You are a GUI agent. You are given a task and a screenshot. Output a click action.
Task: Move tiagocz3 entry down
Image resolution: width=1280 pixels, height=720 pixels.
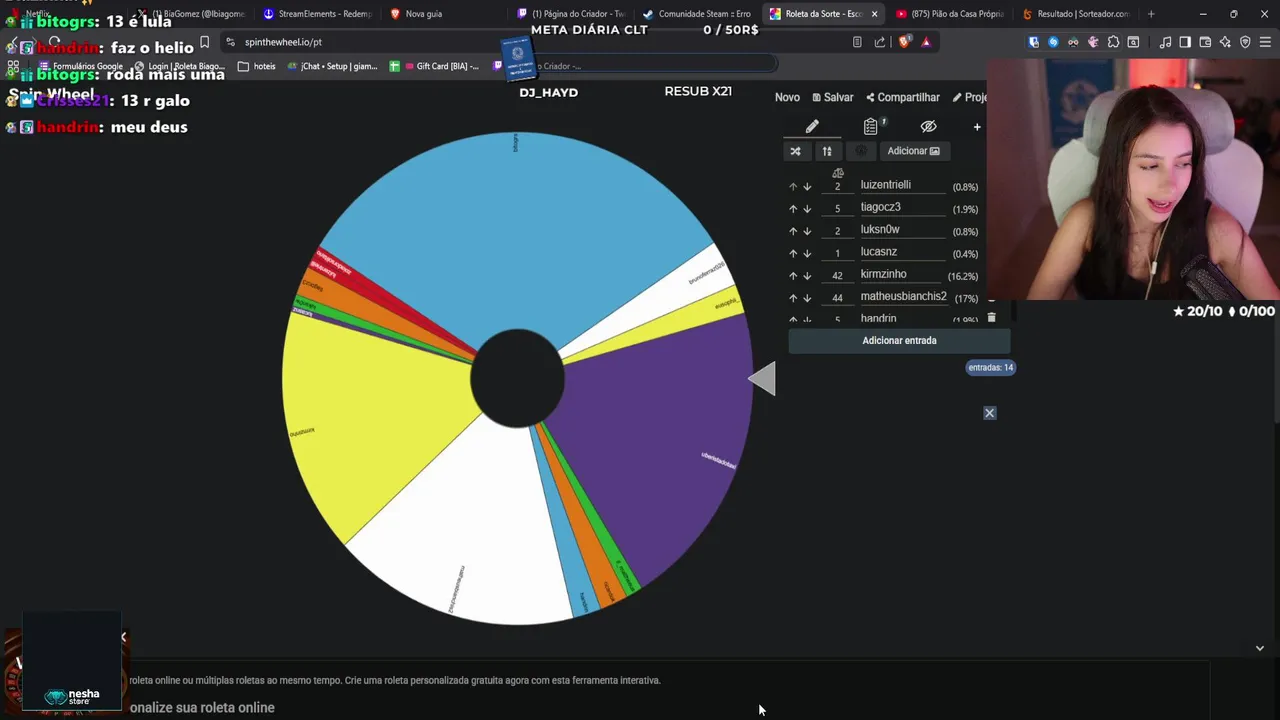click(807, 209)
